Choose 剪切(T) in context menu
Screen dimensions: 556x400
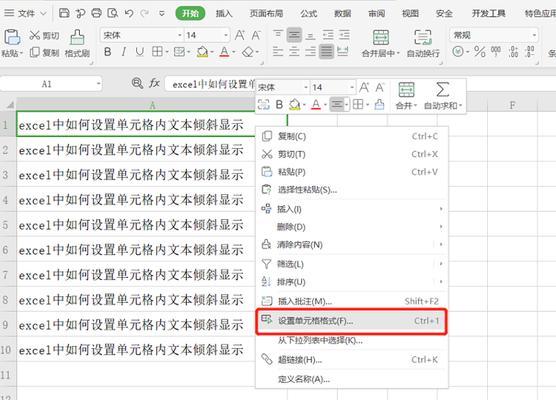tap(352, 154)
